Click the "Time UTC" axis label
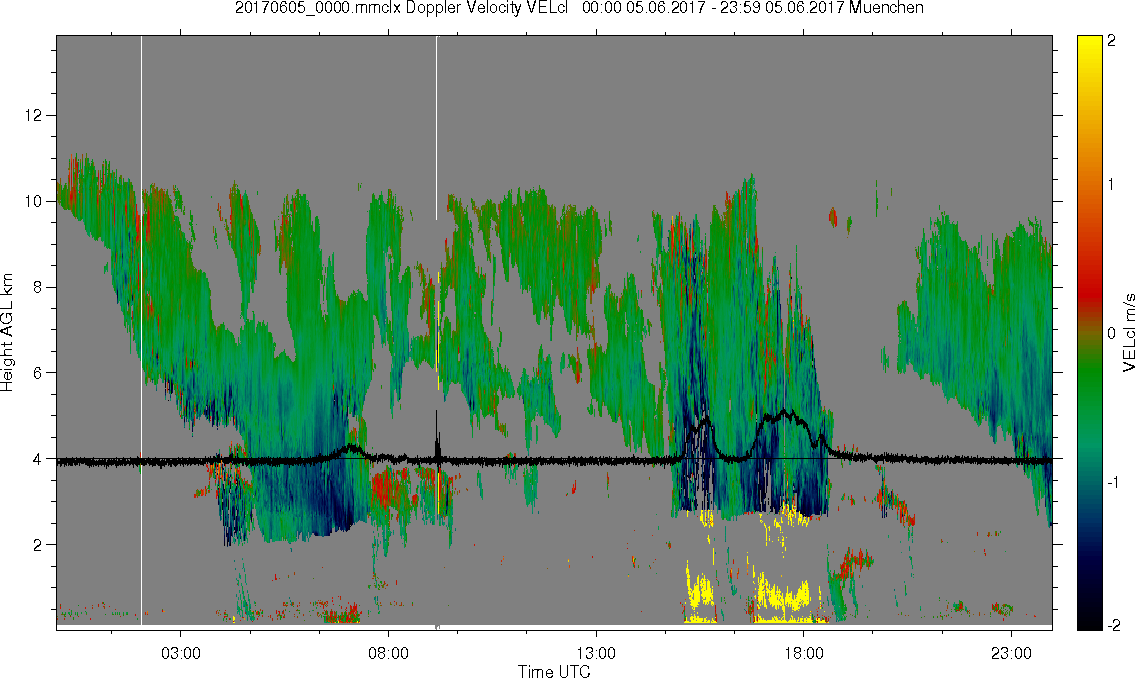1135x678 pixels. 554,671
